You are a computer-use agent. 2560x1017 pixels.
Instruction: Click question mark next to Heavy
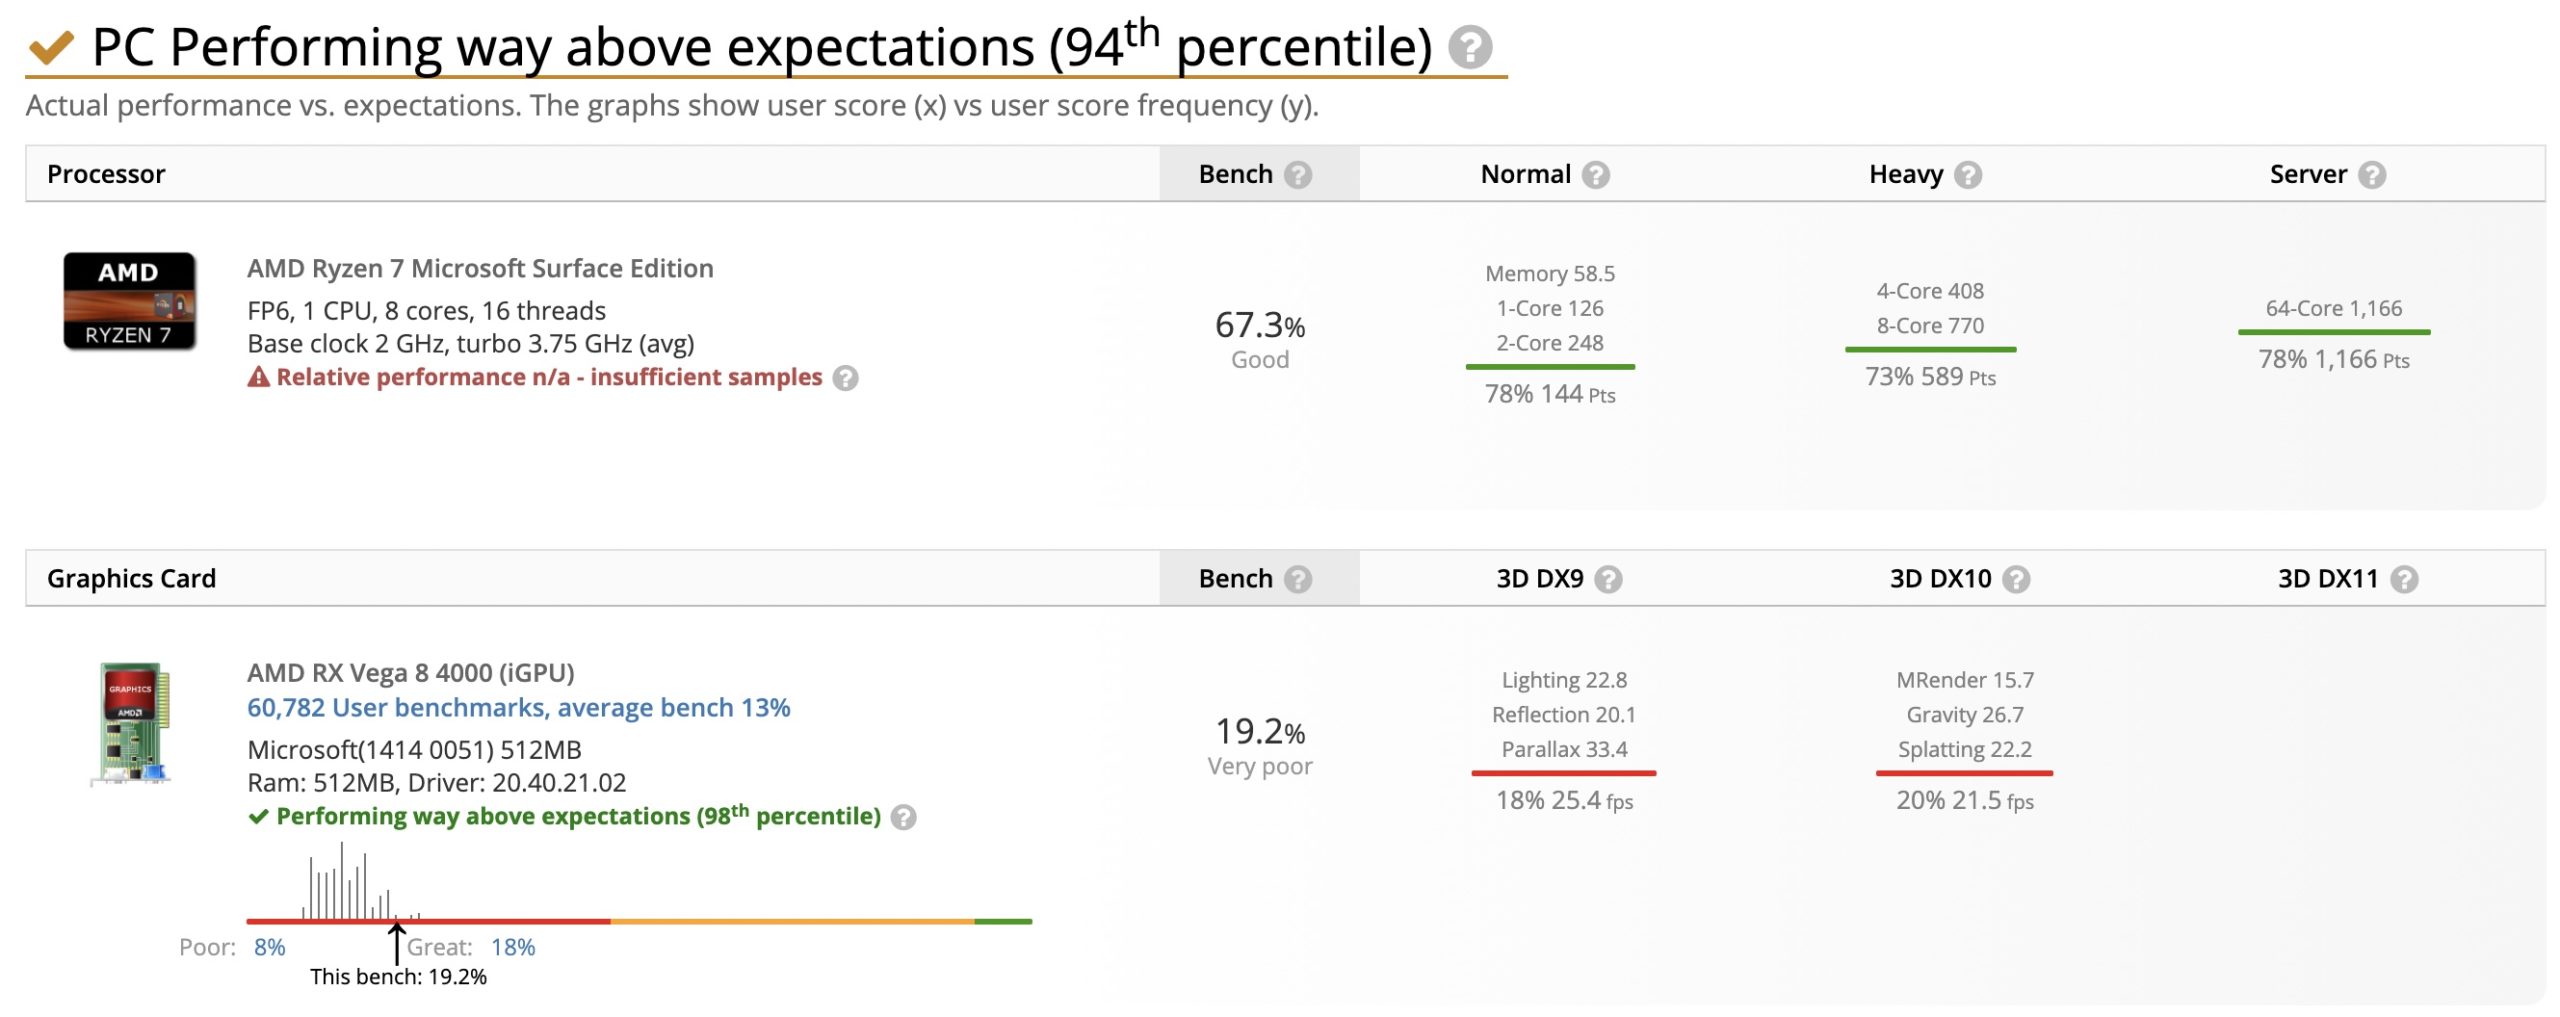click(x=1968, y=175)
